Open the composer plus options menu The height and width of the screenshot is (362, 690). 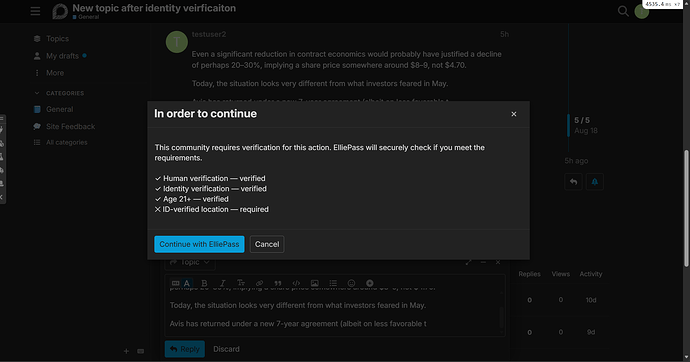(370, 283)
